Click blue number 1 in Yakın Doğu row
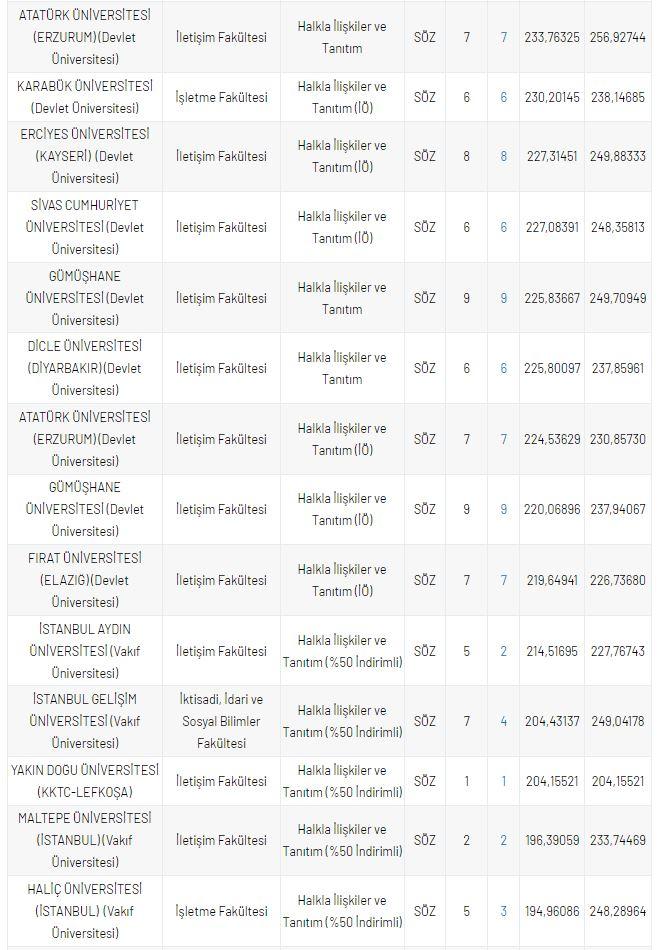The height and width of the screenshot is (950, 663). (x=504, y=781)
